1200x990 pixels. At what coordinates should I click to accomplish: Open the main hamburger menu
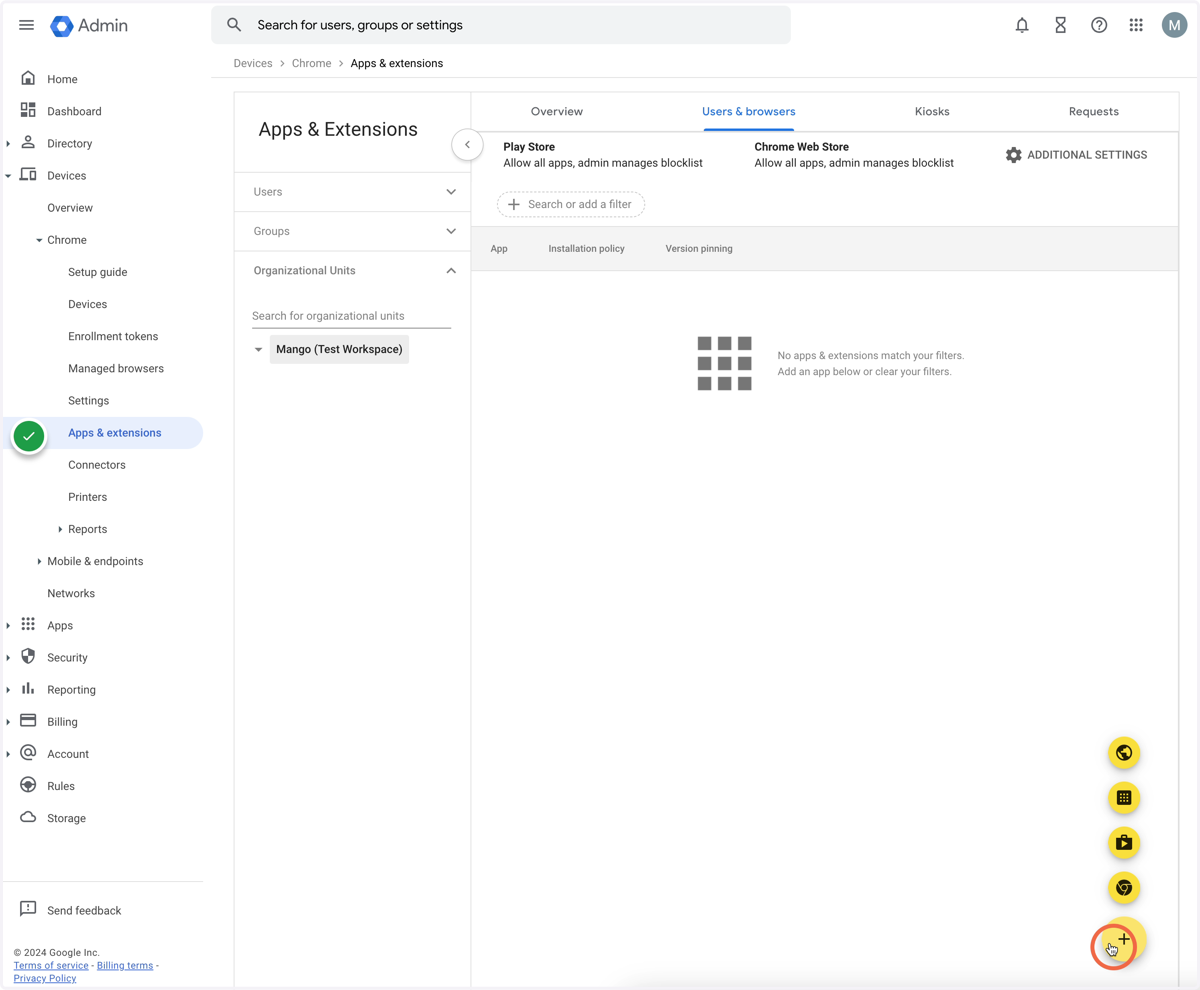click(x=27, y=25)
